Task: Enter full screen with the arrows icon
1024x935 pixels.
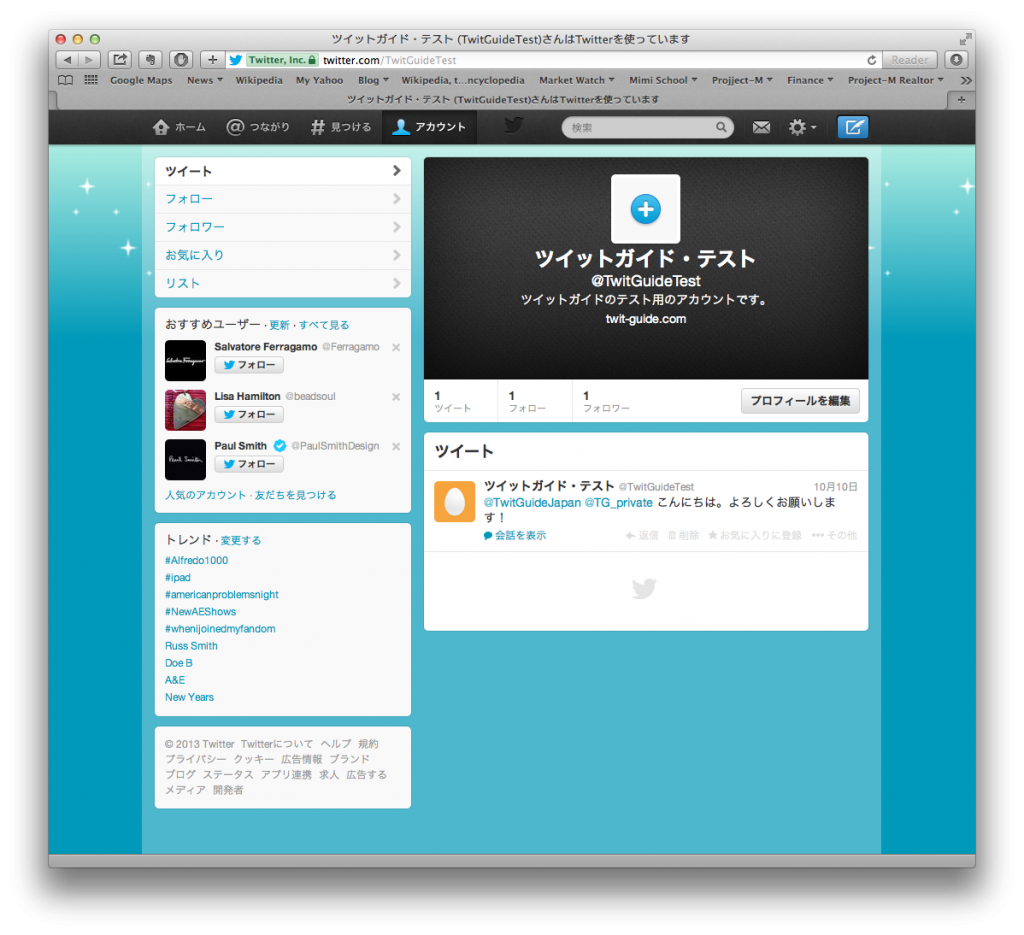Action: click(x=965, y=39)
